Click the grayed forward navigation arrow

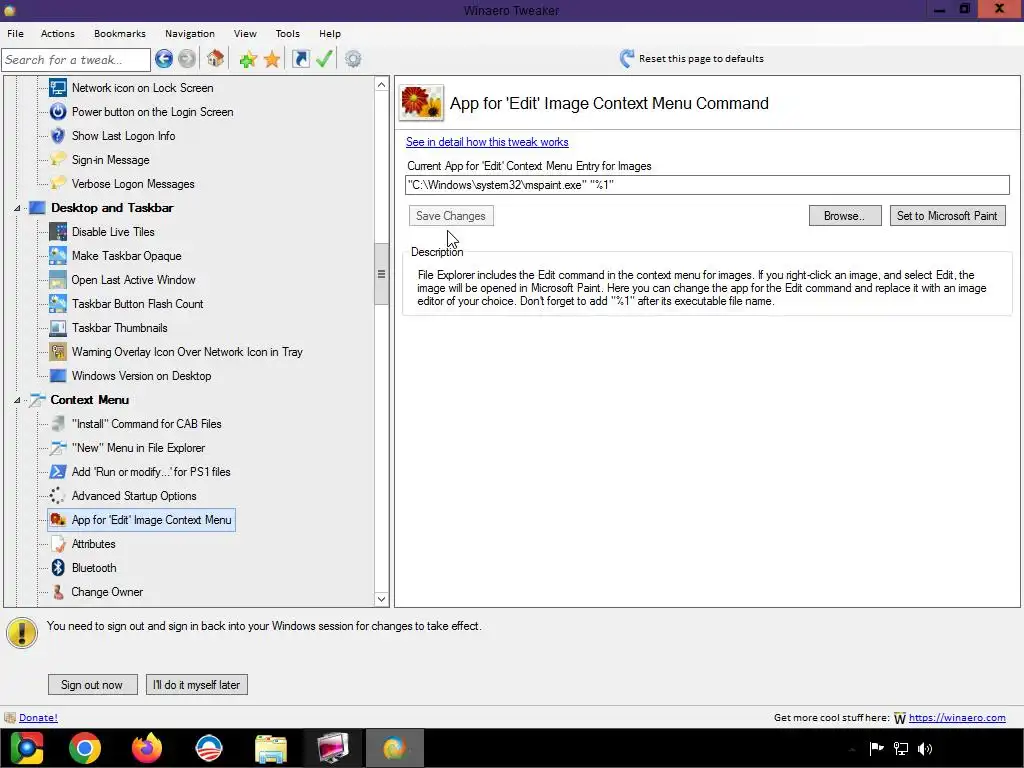[187, 59]
